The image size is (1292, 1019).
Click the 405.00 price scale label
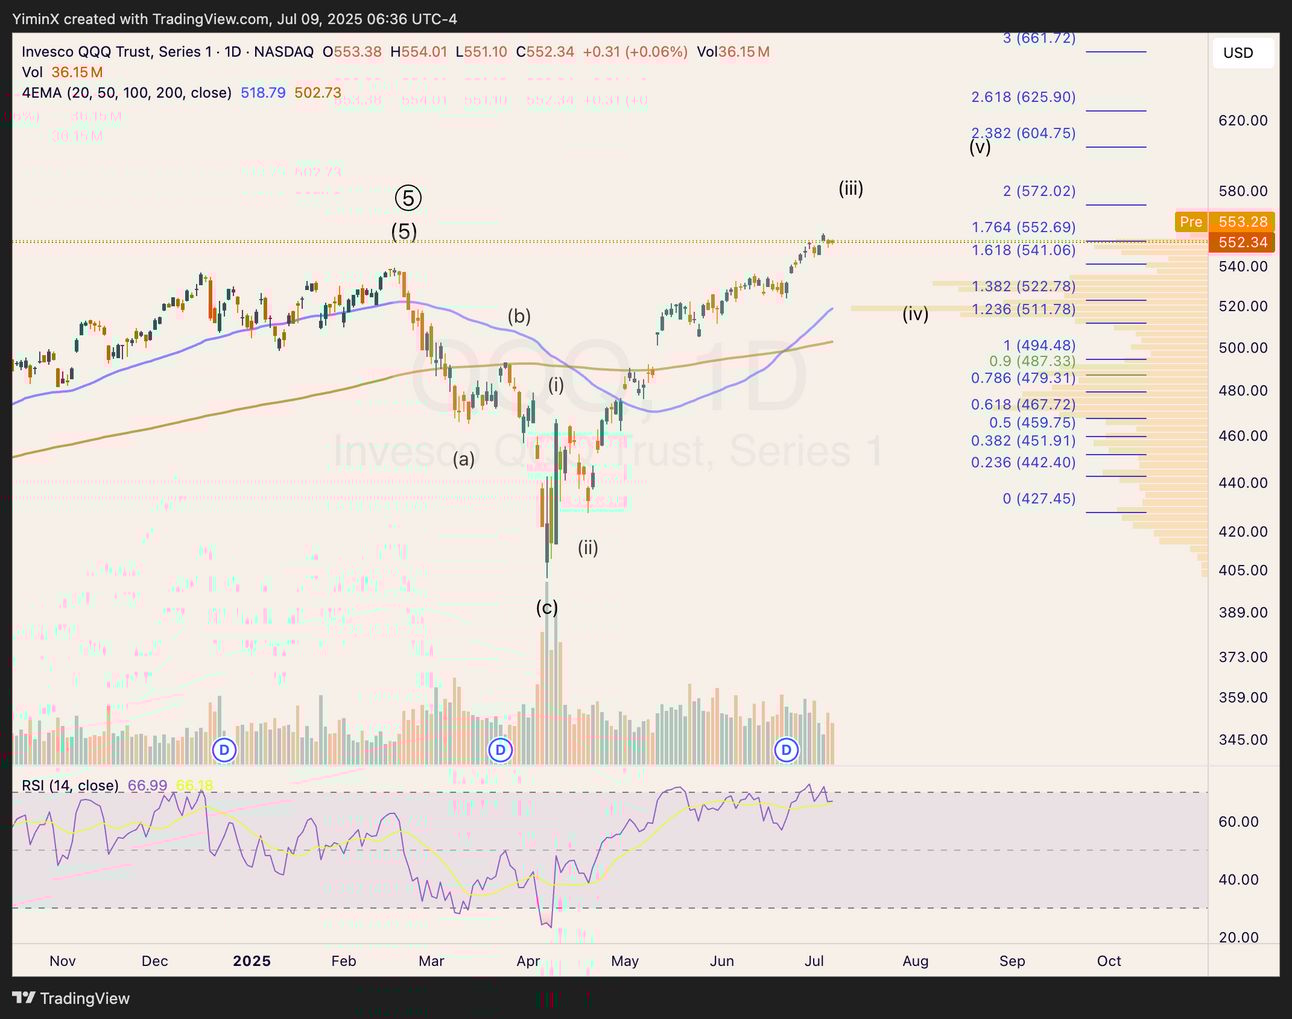point(1244,570)
